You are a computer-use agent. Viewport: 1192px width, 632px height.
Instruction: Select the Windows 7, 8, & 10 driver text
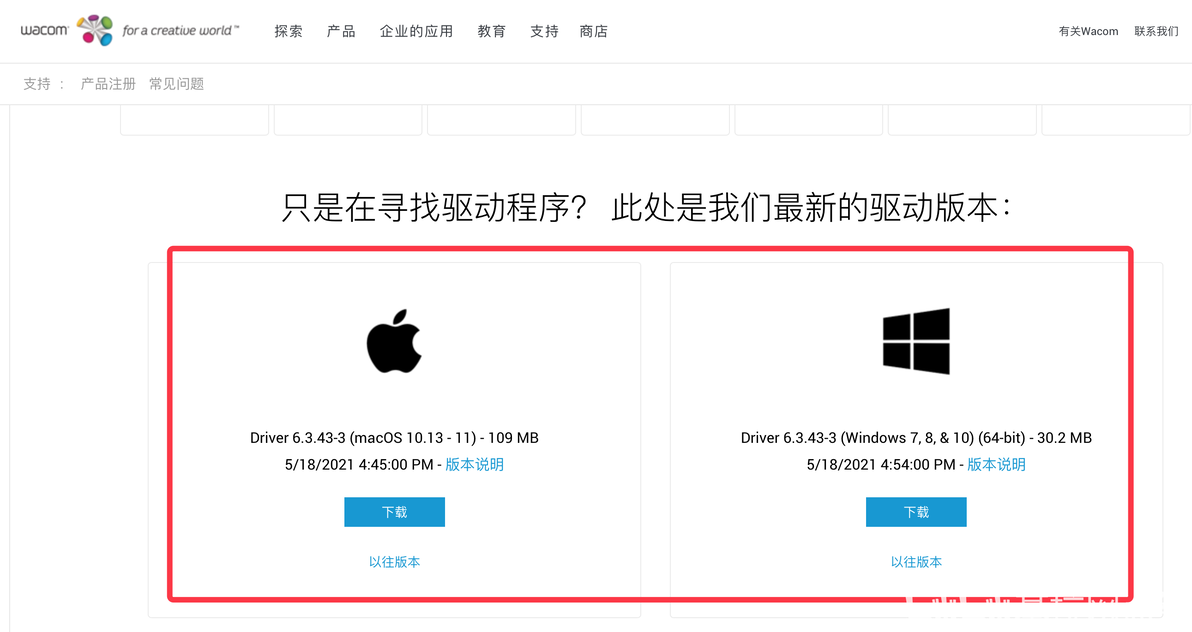916,438
